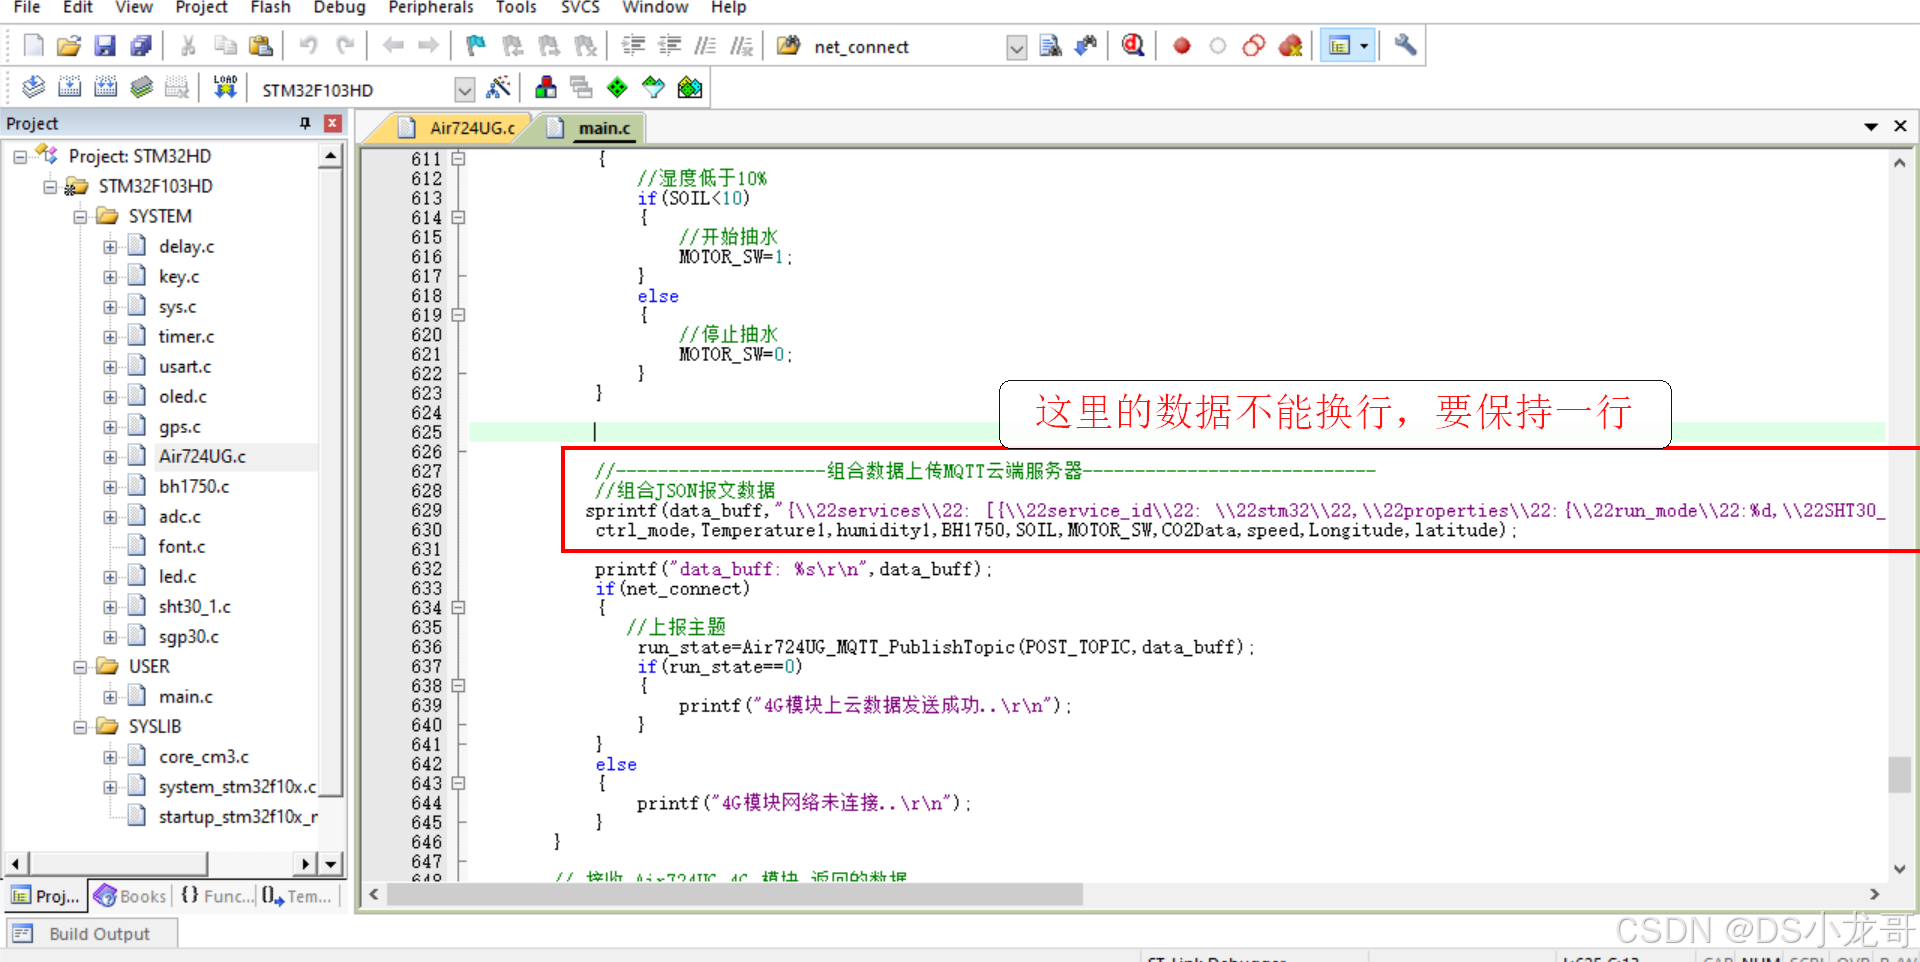
Task: Click the Undo arrow icon
Action: pos(308,46)
